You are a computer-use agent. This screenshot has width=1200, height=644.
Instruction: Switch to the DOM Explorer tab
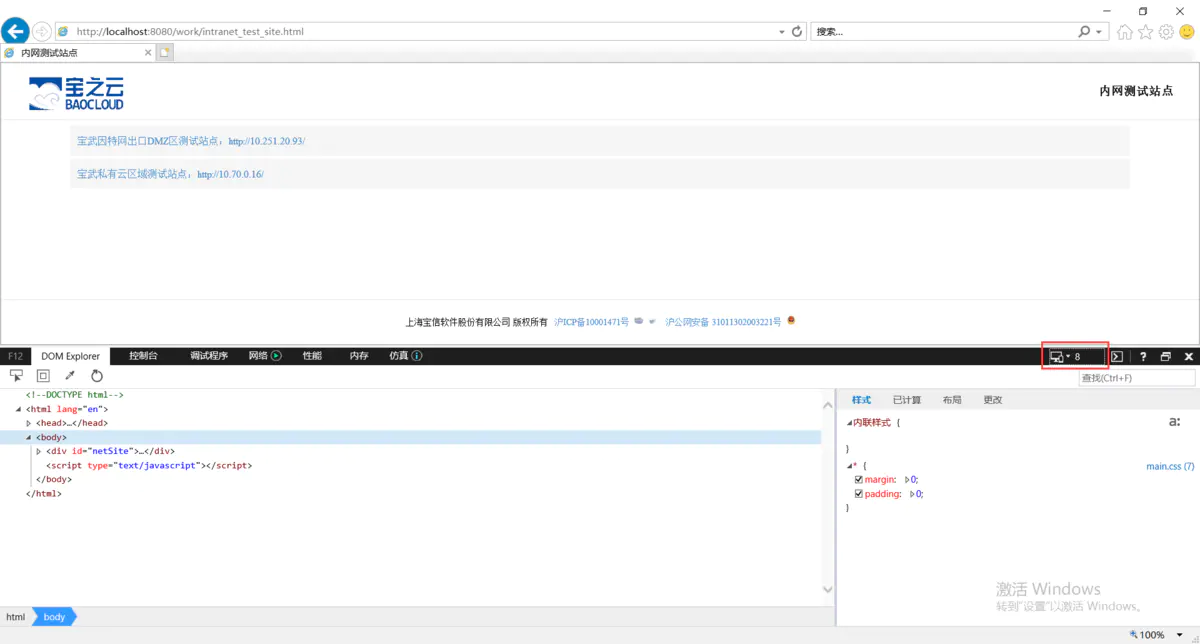coord(71,356)
